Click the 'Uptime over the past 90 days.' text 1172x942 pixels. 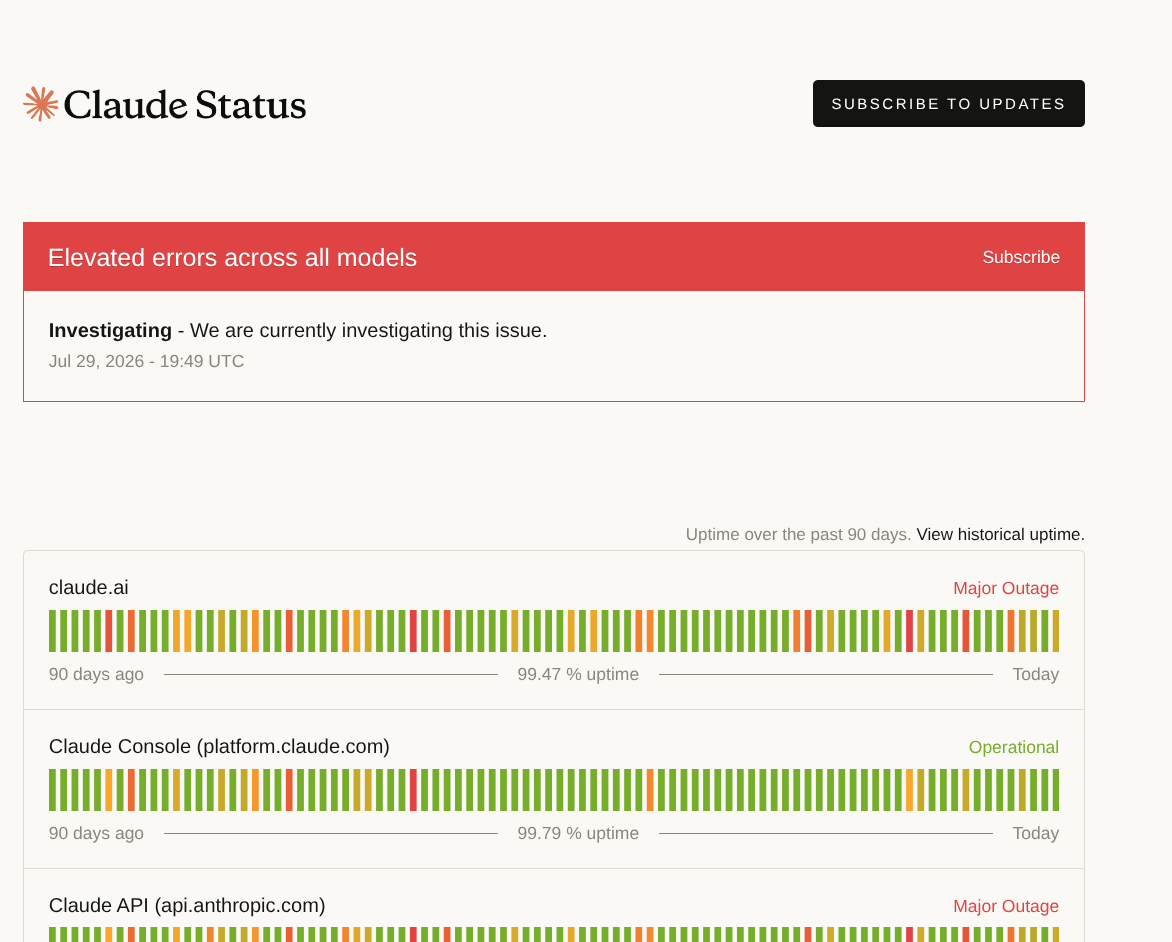[x=798, y=535]
